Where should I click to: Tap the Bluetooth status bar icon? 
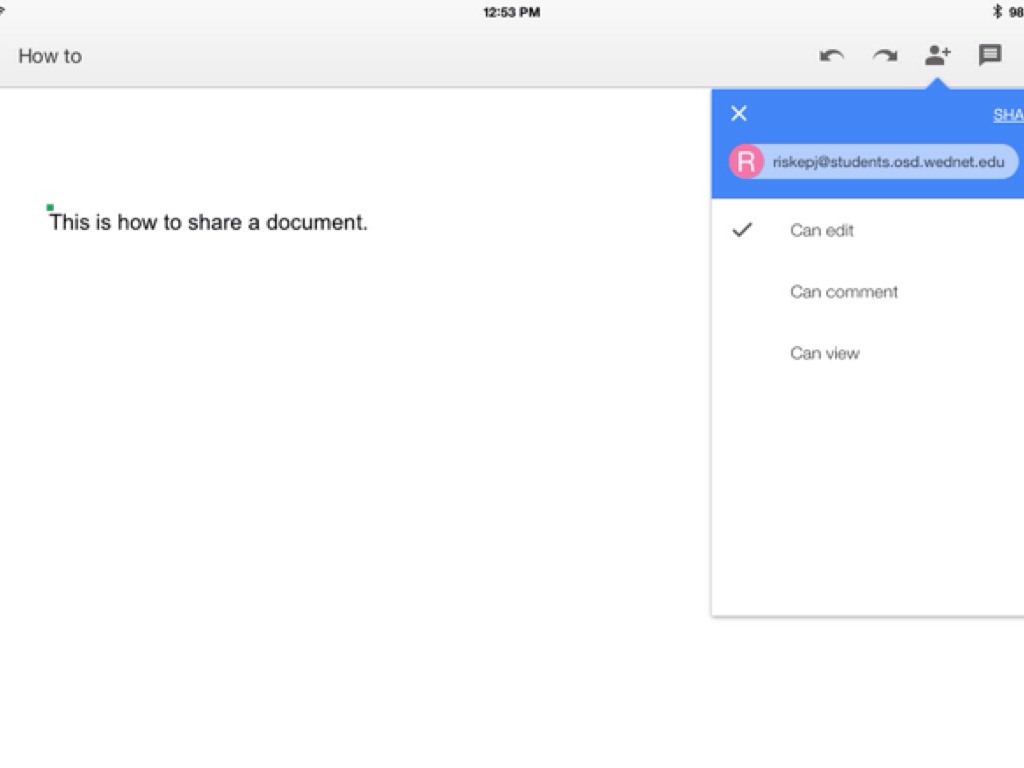[996, 12]
